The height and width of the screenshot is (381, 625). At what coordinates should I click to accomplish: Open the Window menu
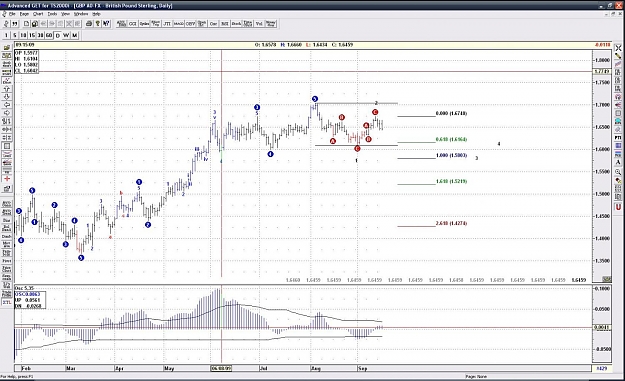coord(81,14)
